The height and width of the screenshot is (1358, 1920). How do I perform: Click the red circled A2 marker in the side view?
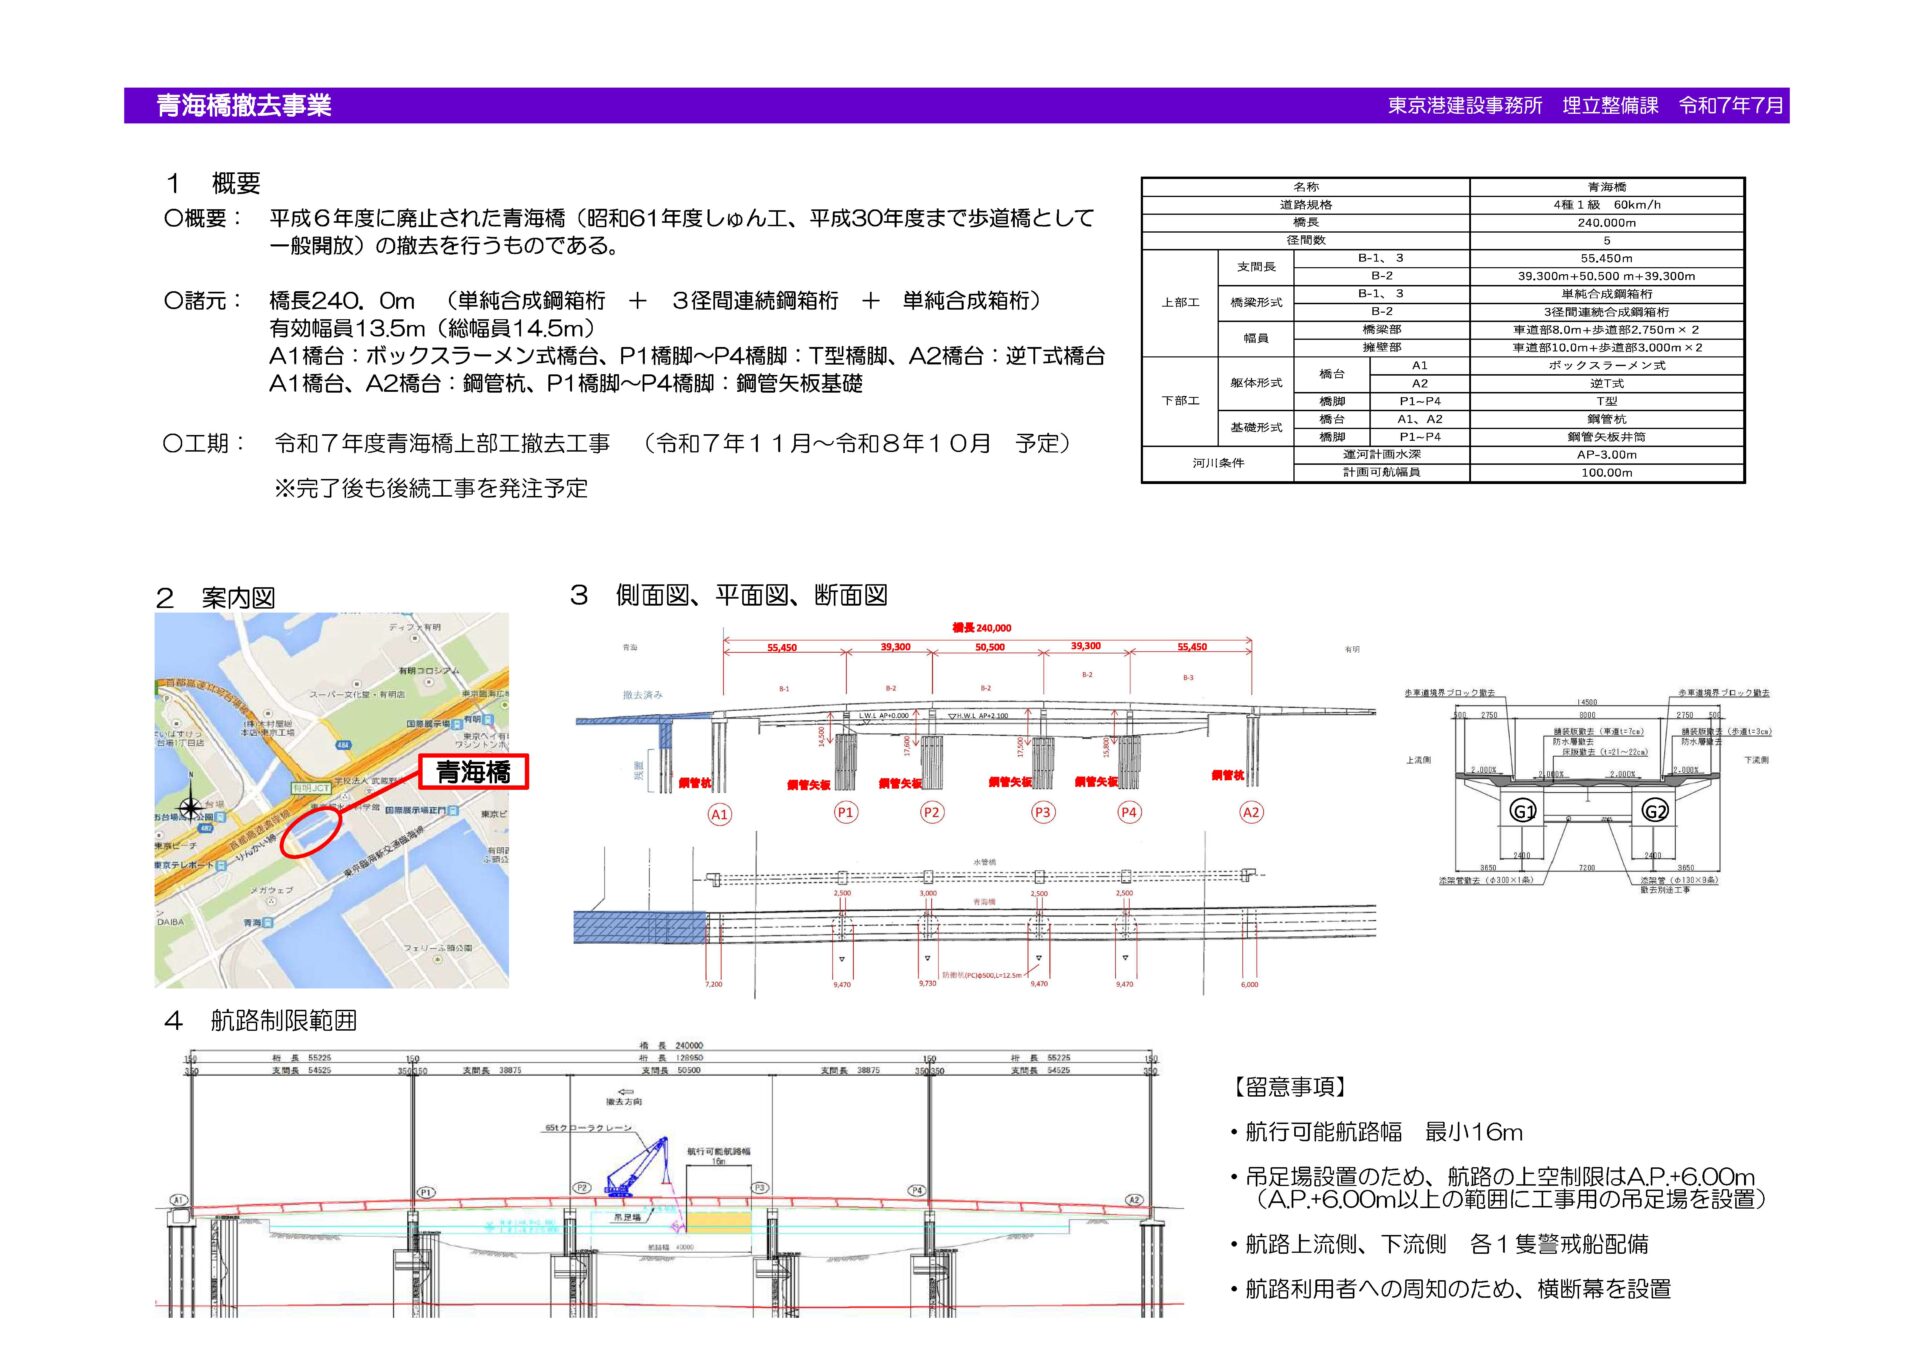pyautogui.click(x=1250, y=812)
